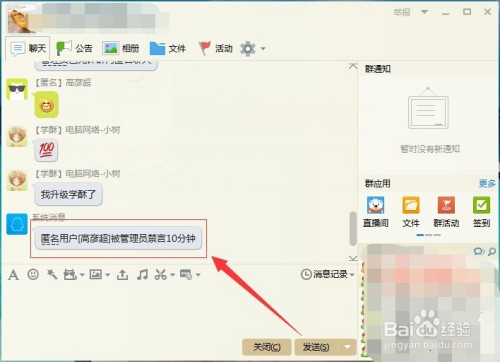Click the 我升级学酥了 message bubble

[x=68, y=194]
